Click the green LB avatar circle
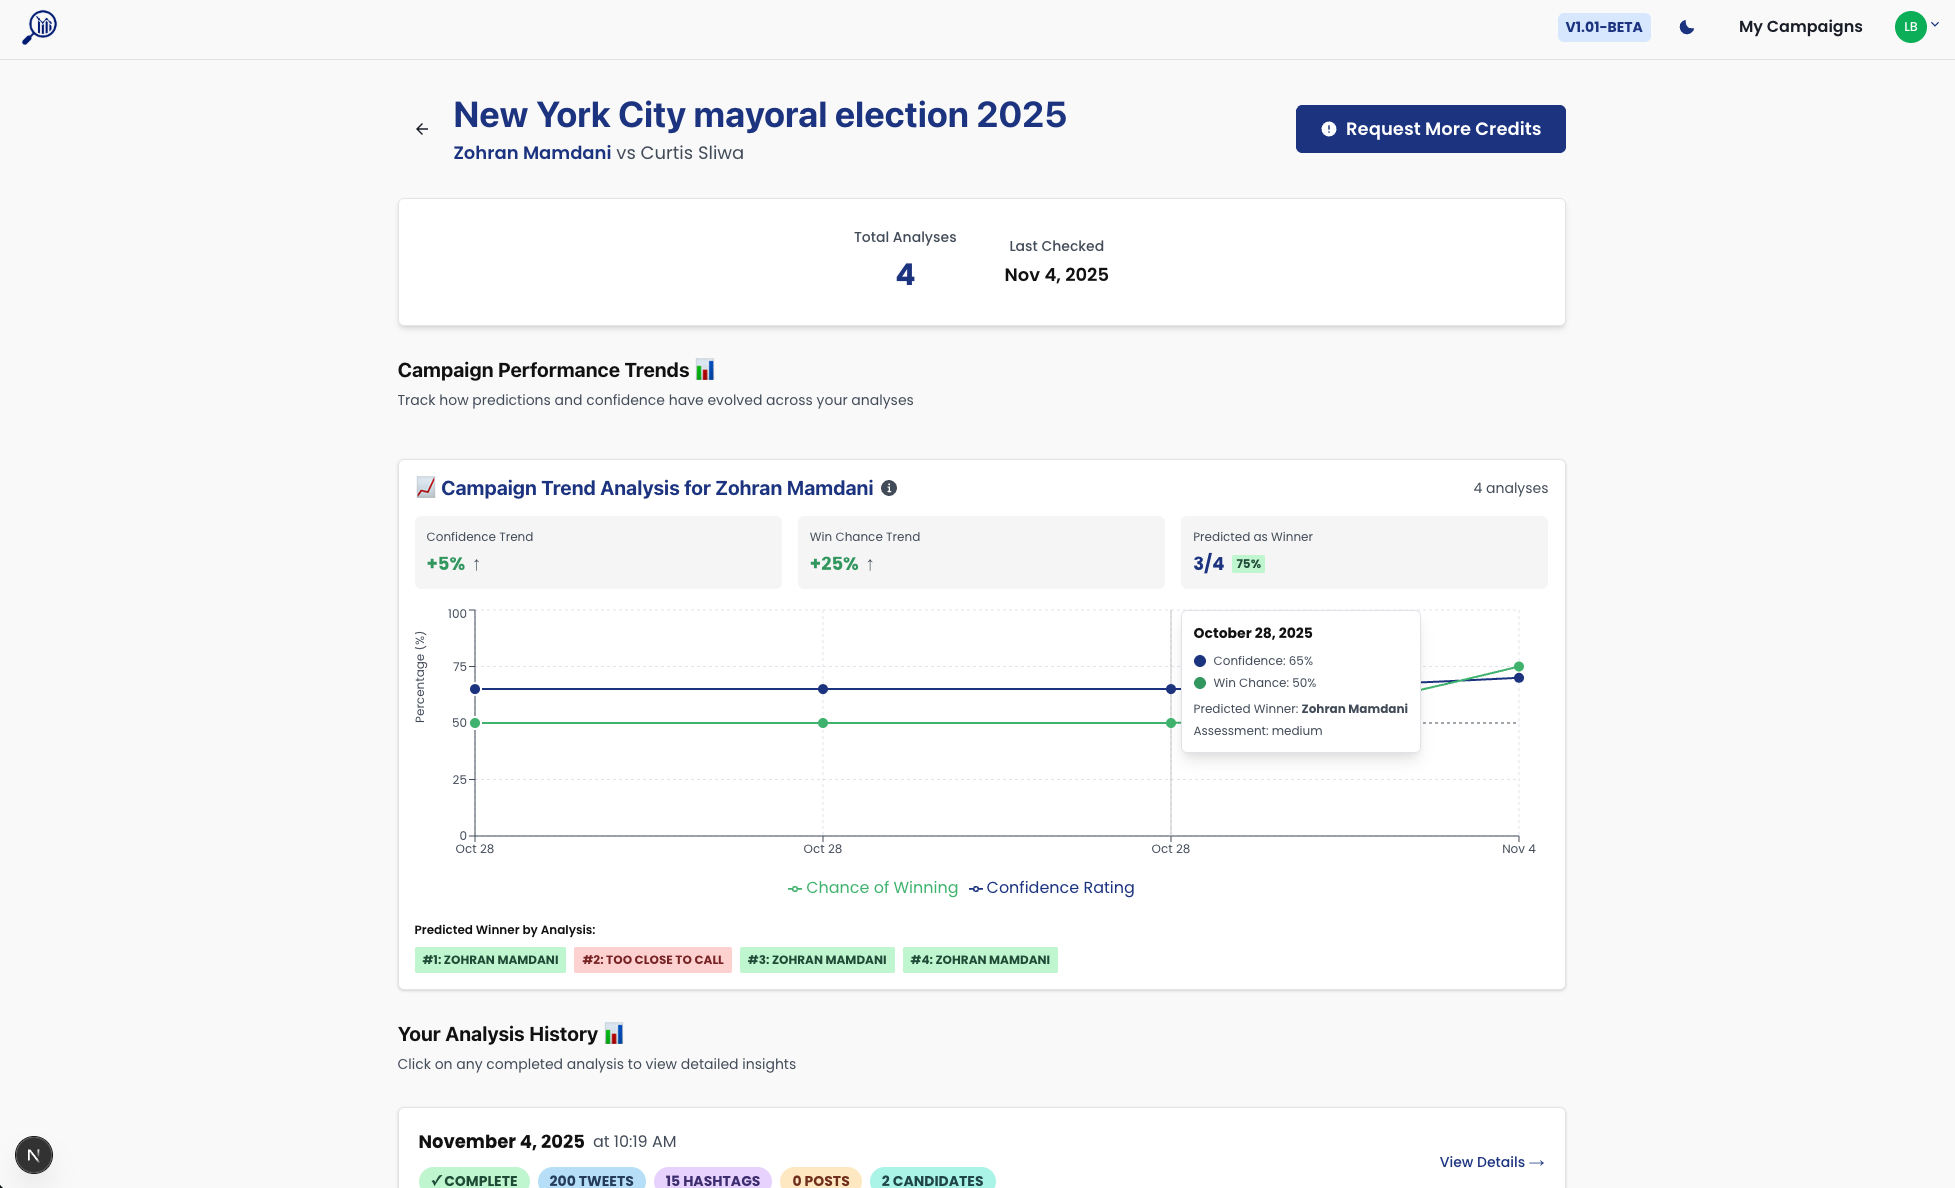 (x=1912, y=27)
